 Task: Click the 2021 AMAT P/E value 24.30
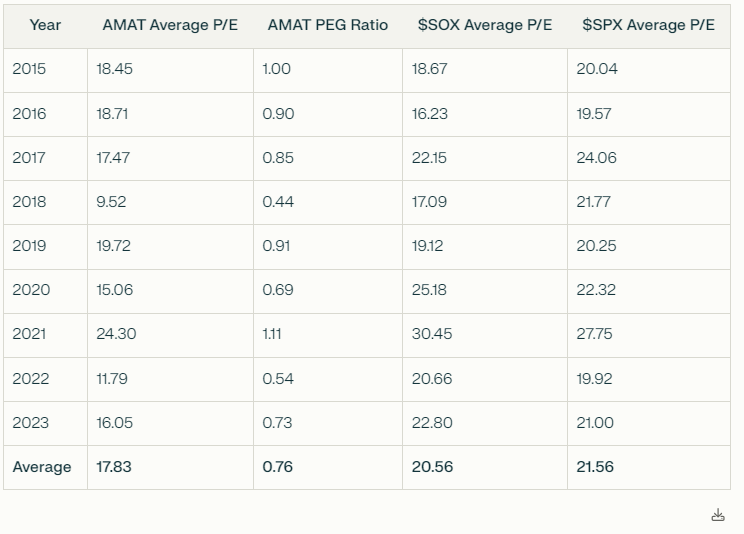pyautogui.click(x=116, y=334)
